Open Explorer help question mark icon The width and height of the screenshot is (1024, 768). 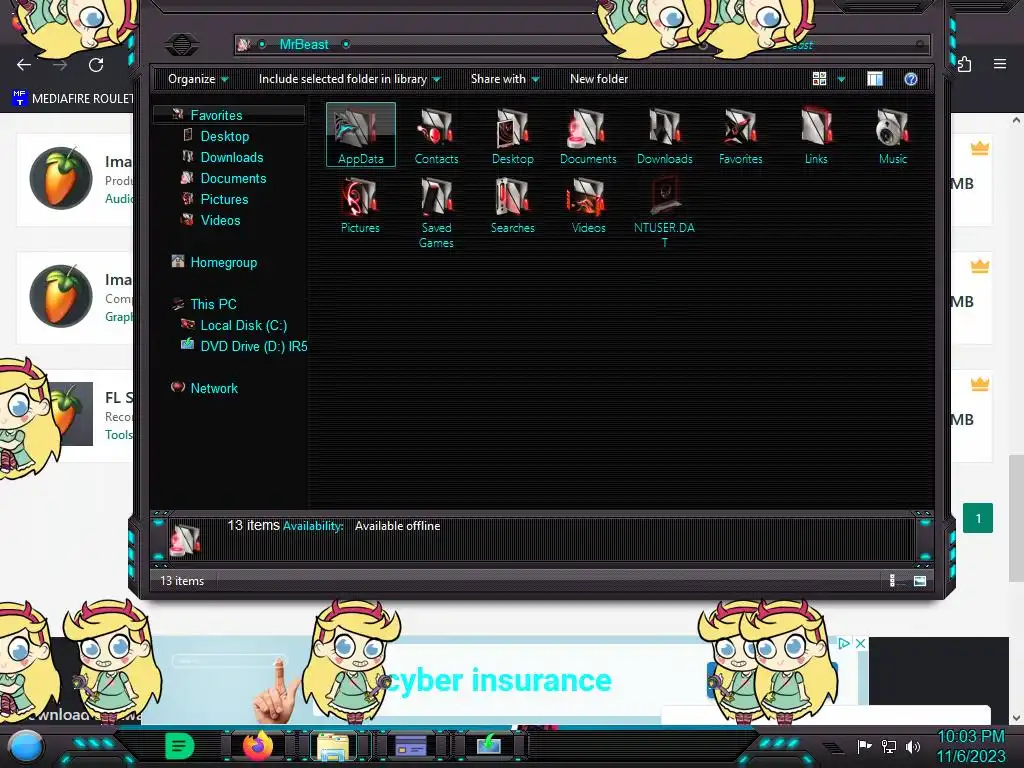[x=911, y=79]
